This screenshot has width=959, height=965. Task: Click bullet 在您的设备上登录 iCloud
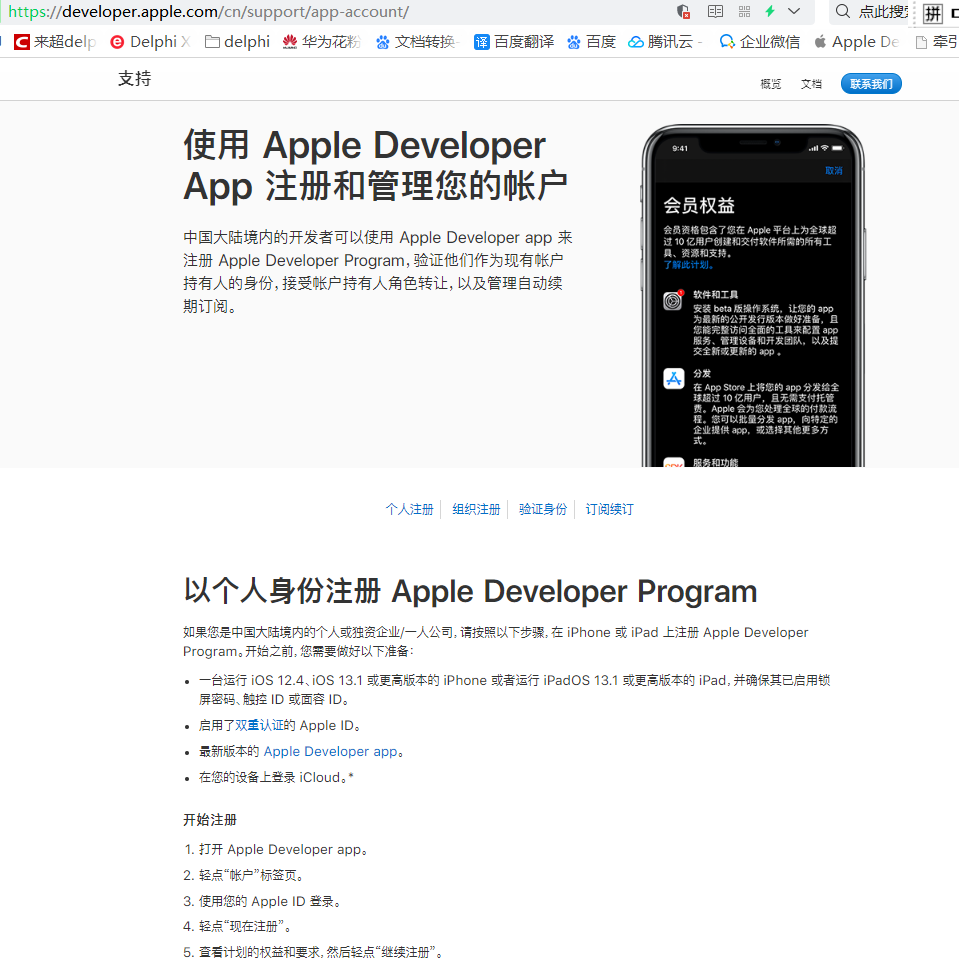click(x=276, y=777)
